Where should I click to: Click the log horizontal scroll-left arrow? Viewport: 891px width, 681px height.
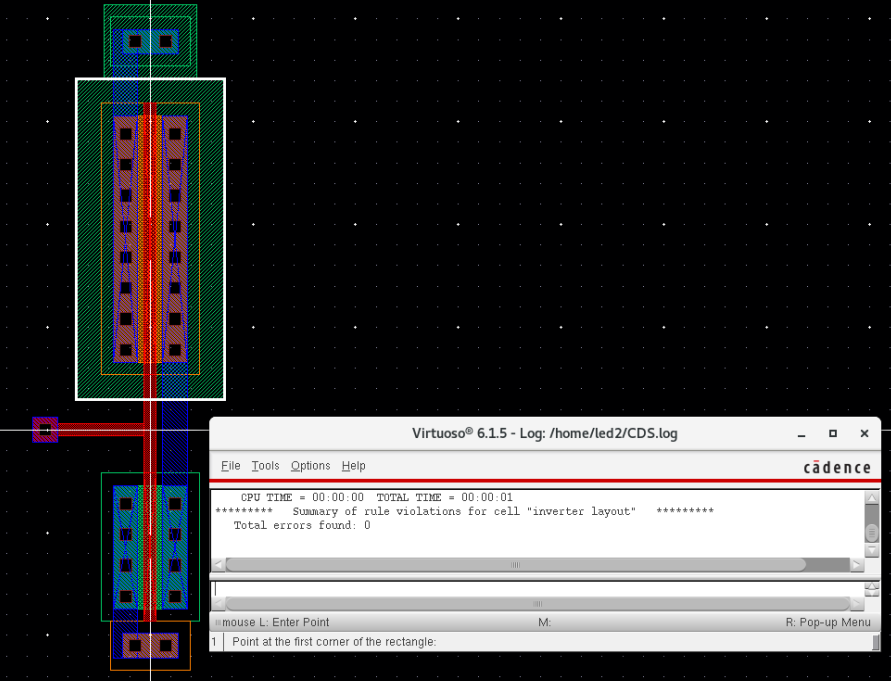(x=217, y=565)
